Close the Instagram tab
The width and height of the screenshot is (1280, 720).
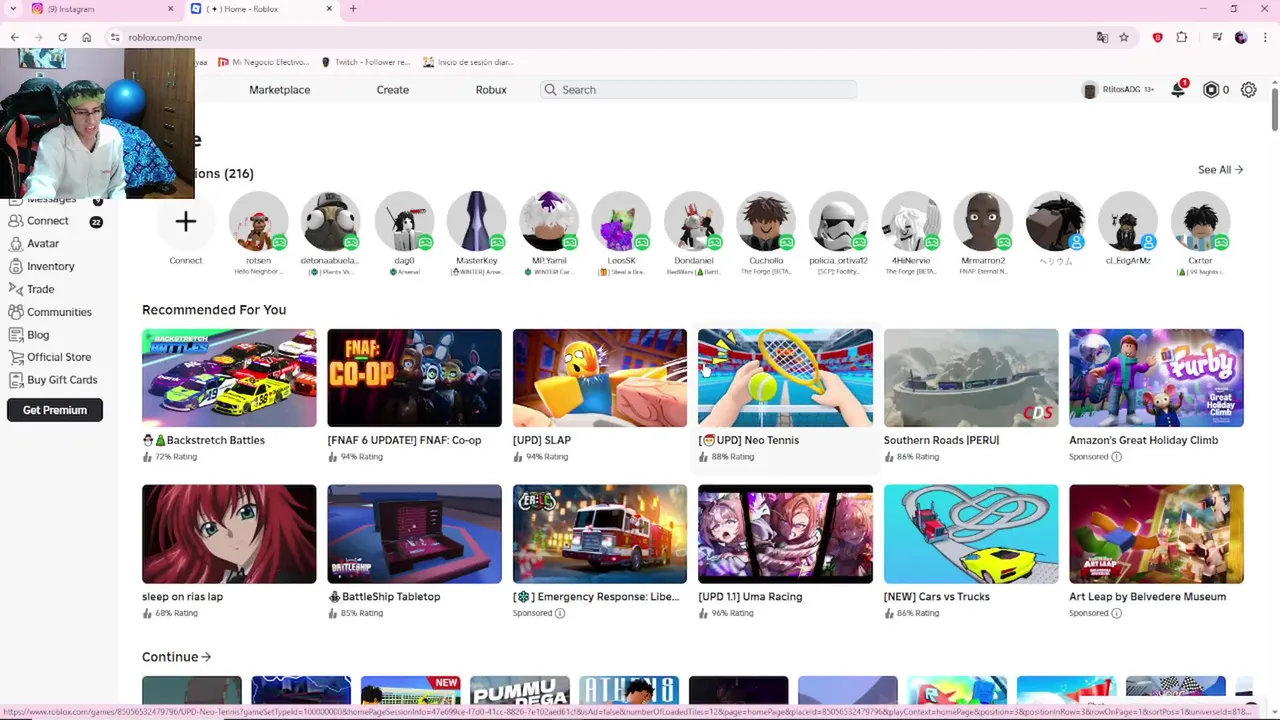(x=170, y=9)
